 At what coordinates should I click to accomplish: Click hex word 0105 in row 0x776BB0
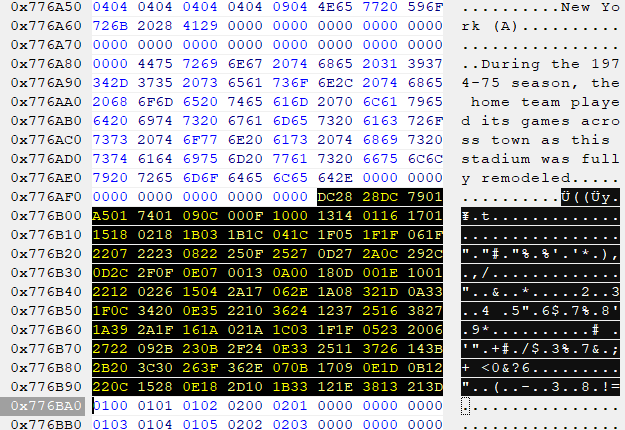200,425
